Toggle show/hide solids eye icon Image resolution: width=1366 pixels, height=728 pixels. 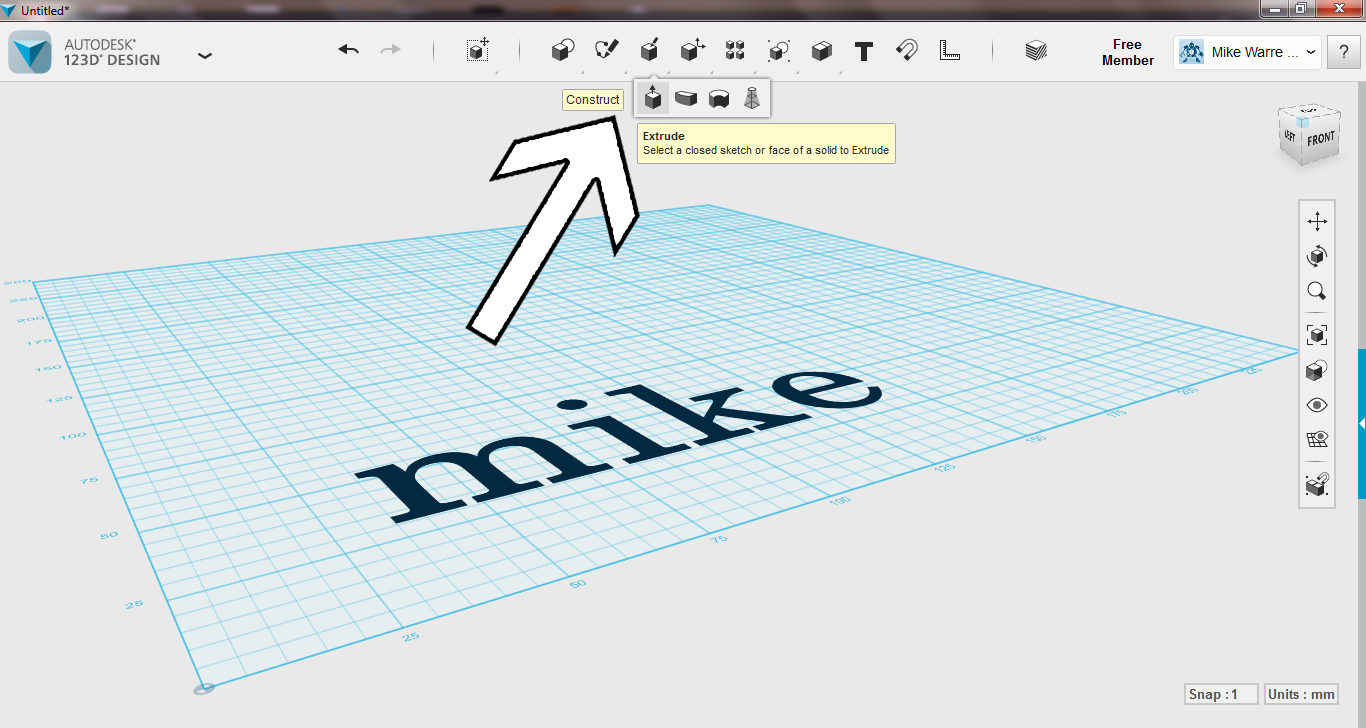click(1317, 405)
